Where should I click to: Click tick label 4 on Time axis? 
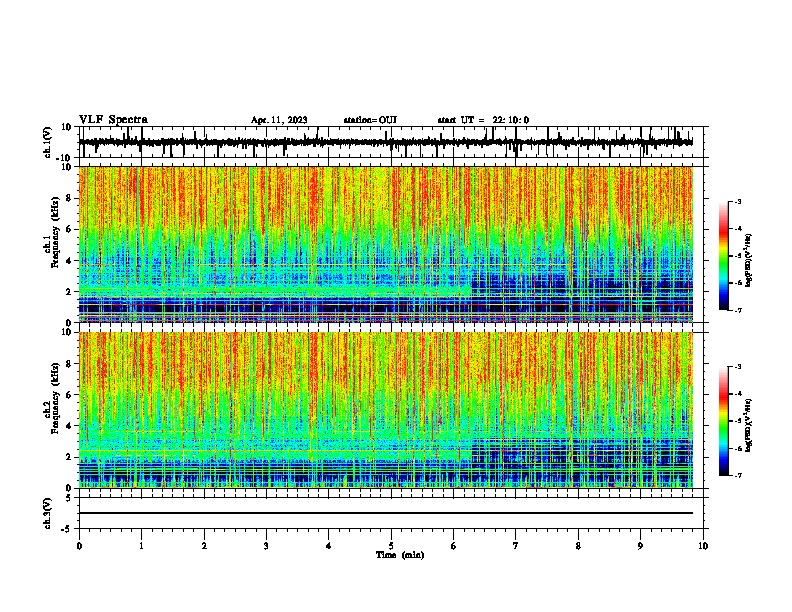tap(329, 546)
